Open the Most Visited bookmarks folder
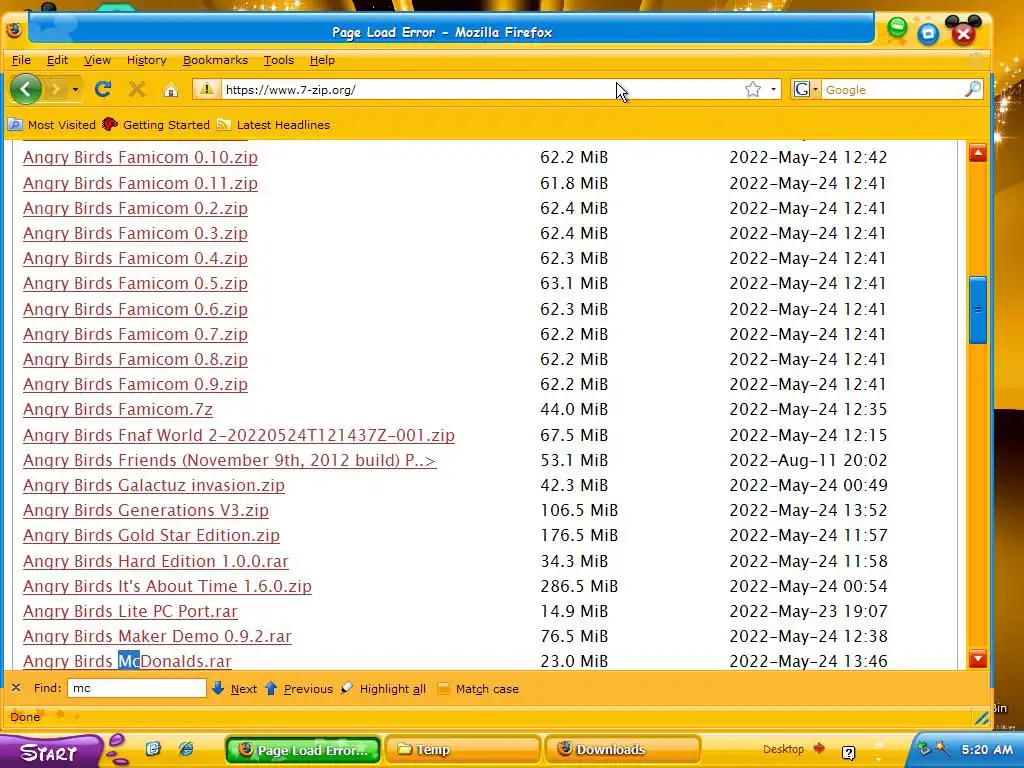The width and height of the screenshot is (1024, 768). coord(52,125)
